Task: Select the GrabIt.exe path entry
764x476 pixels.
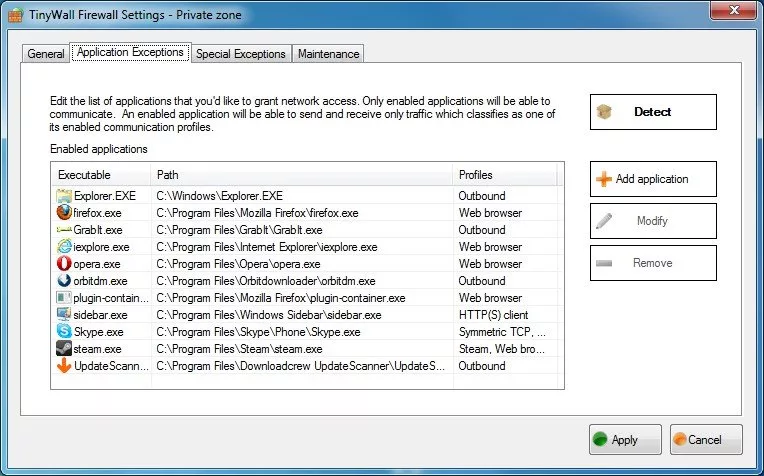Action: pyautogui.click(x=239, y=230)
